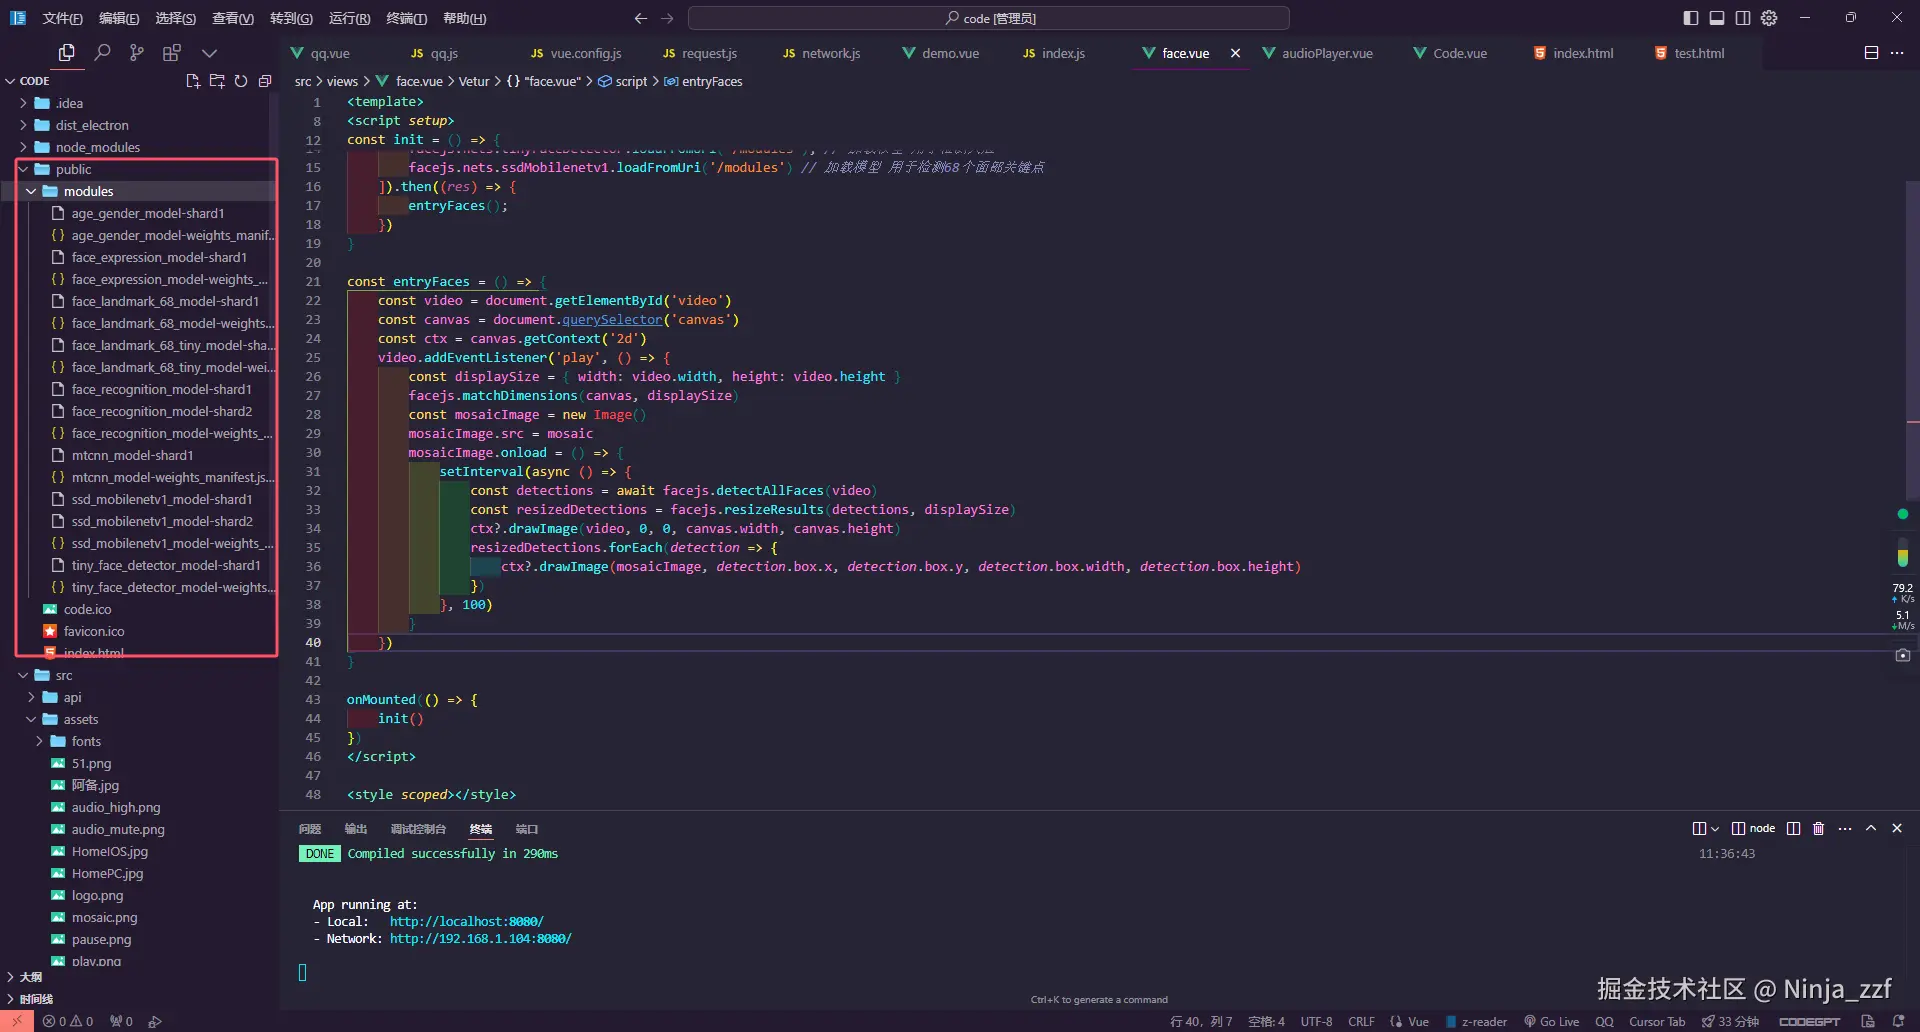Open the Explorer view icon

coord(67,53)
